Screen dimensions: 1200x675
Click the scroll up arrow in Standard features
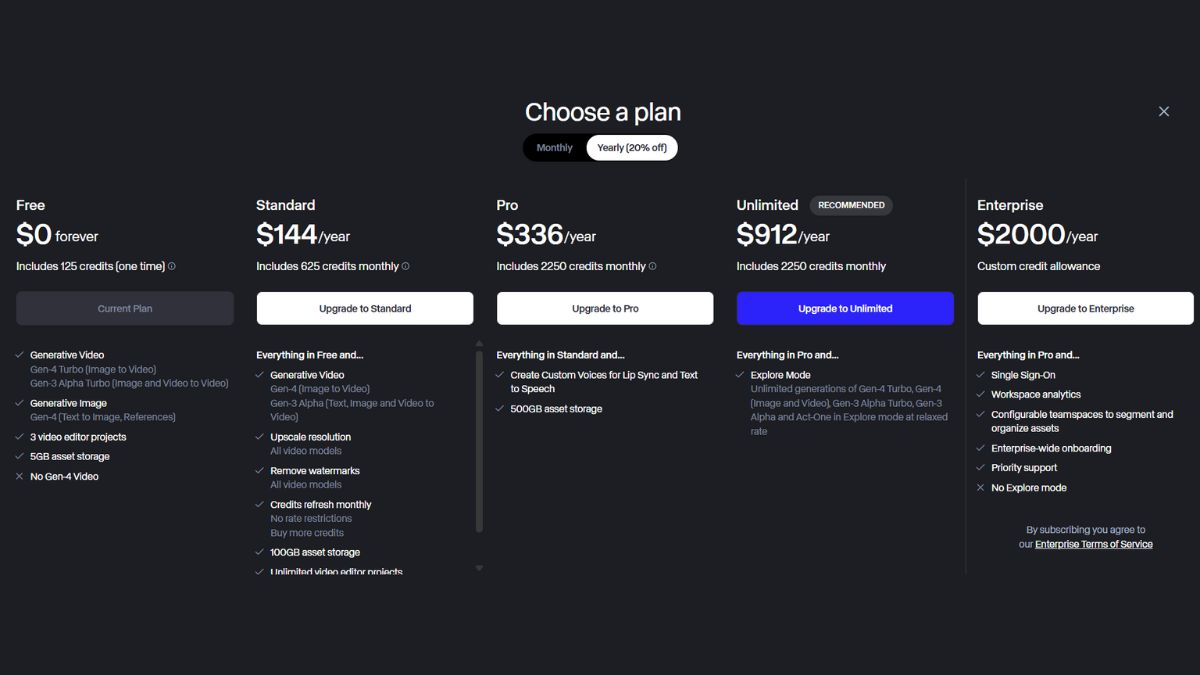(479, 343)
